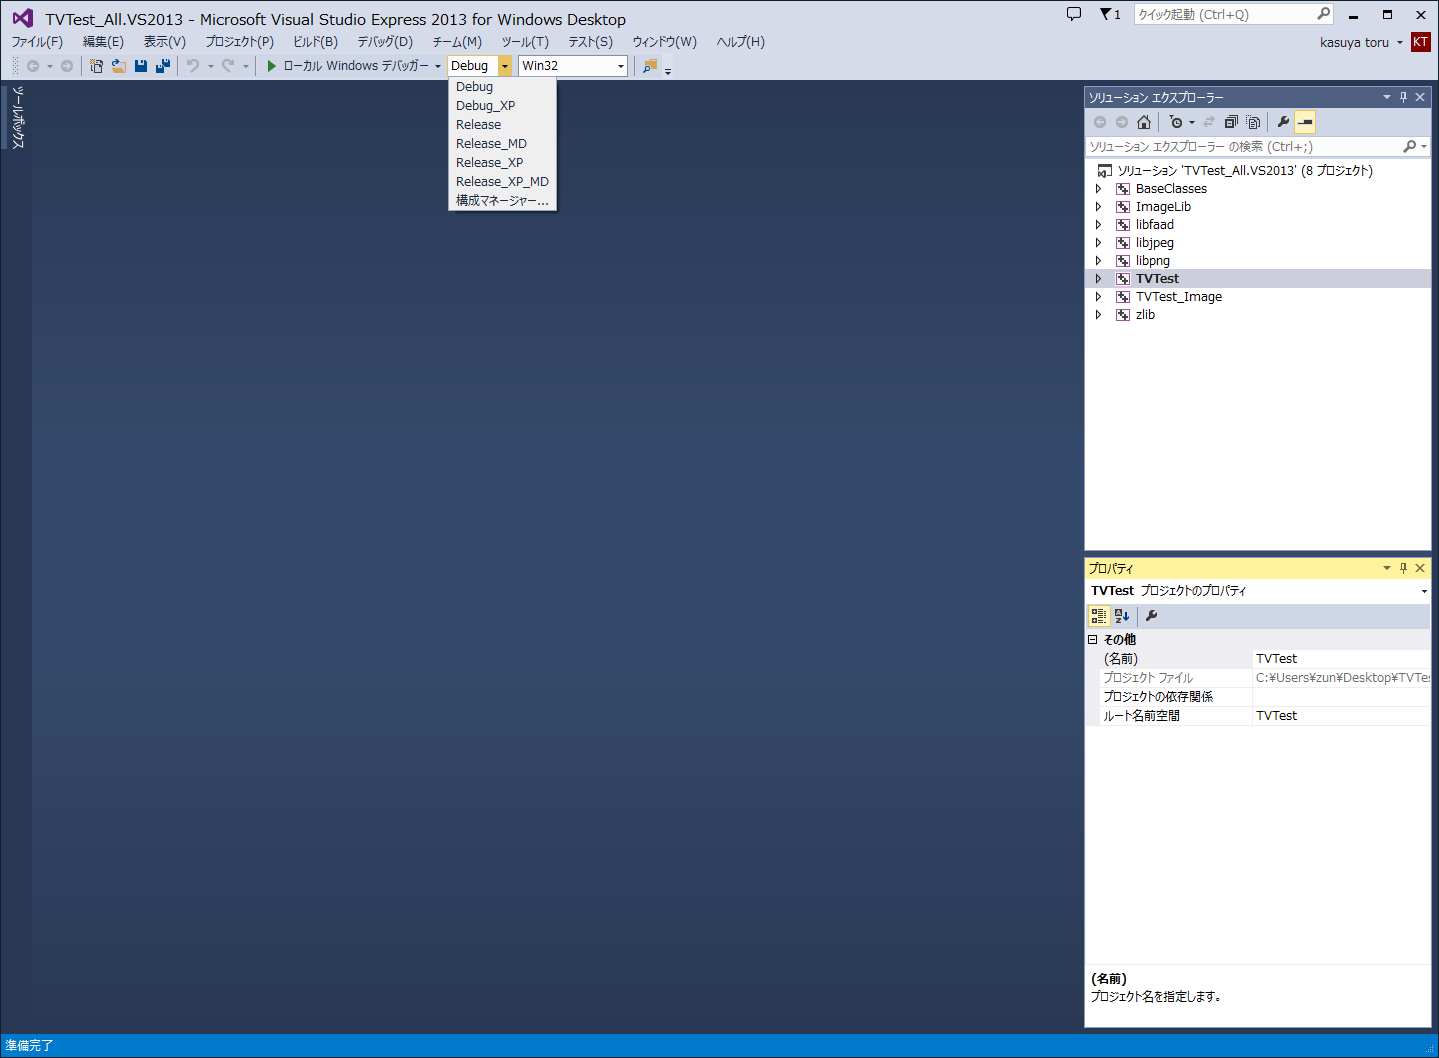
Task: Click the Property Pages wrench icon in Properties panel
Action: click(1151, 616)
